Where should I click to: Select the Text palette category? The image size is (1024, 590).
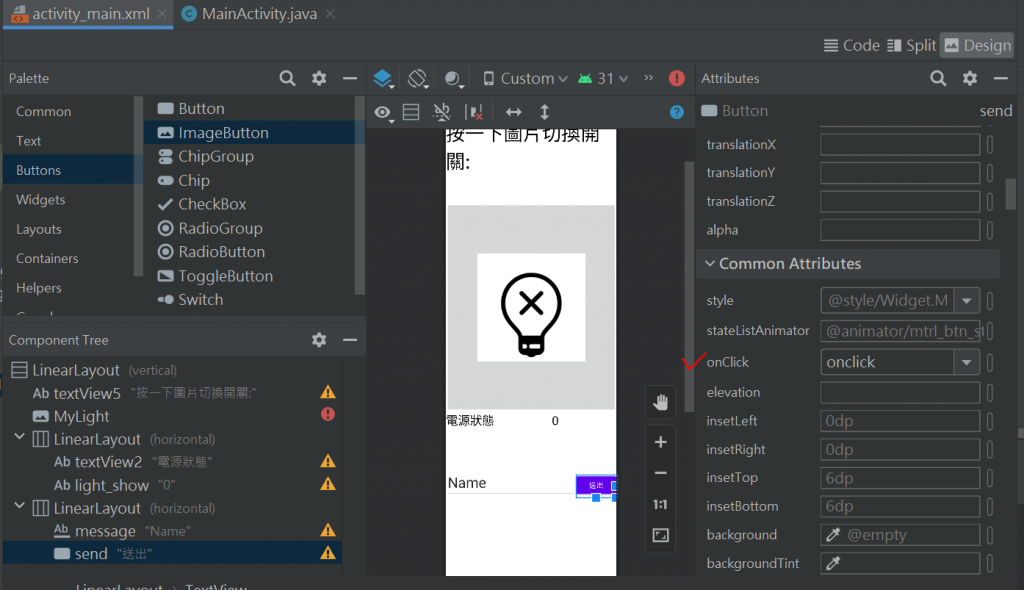29,141
